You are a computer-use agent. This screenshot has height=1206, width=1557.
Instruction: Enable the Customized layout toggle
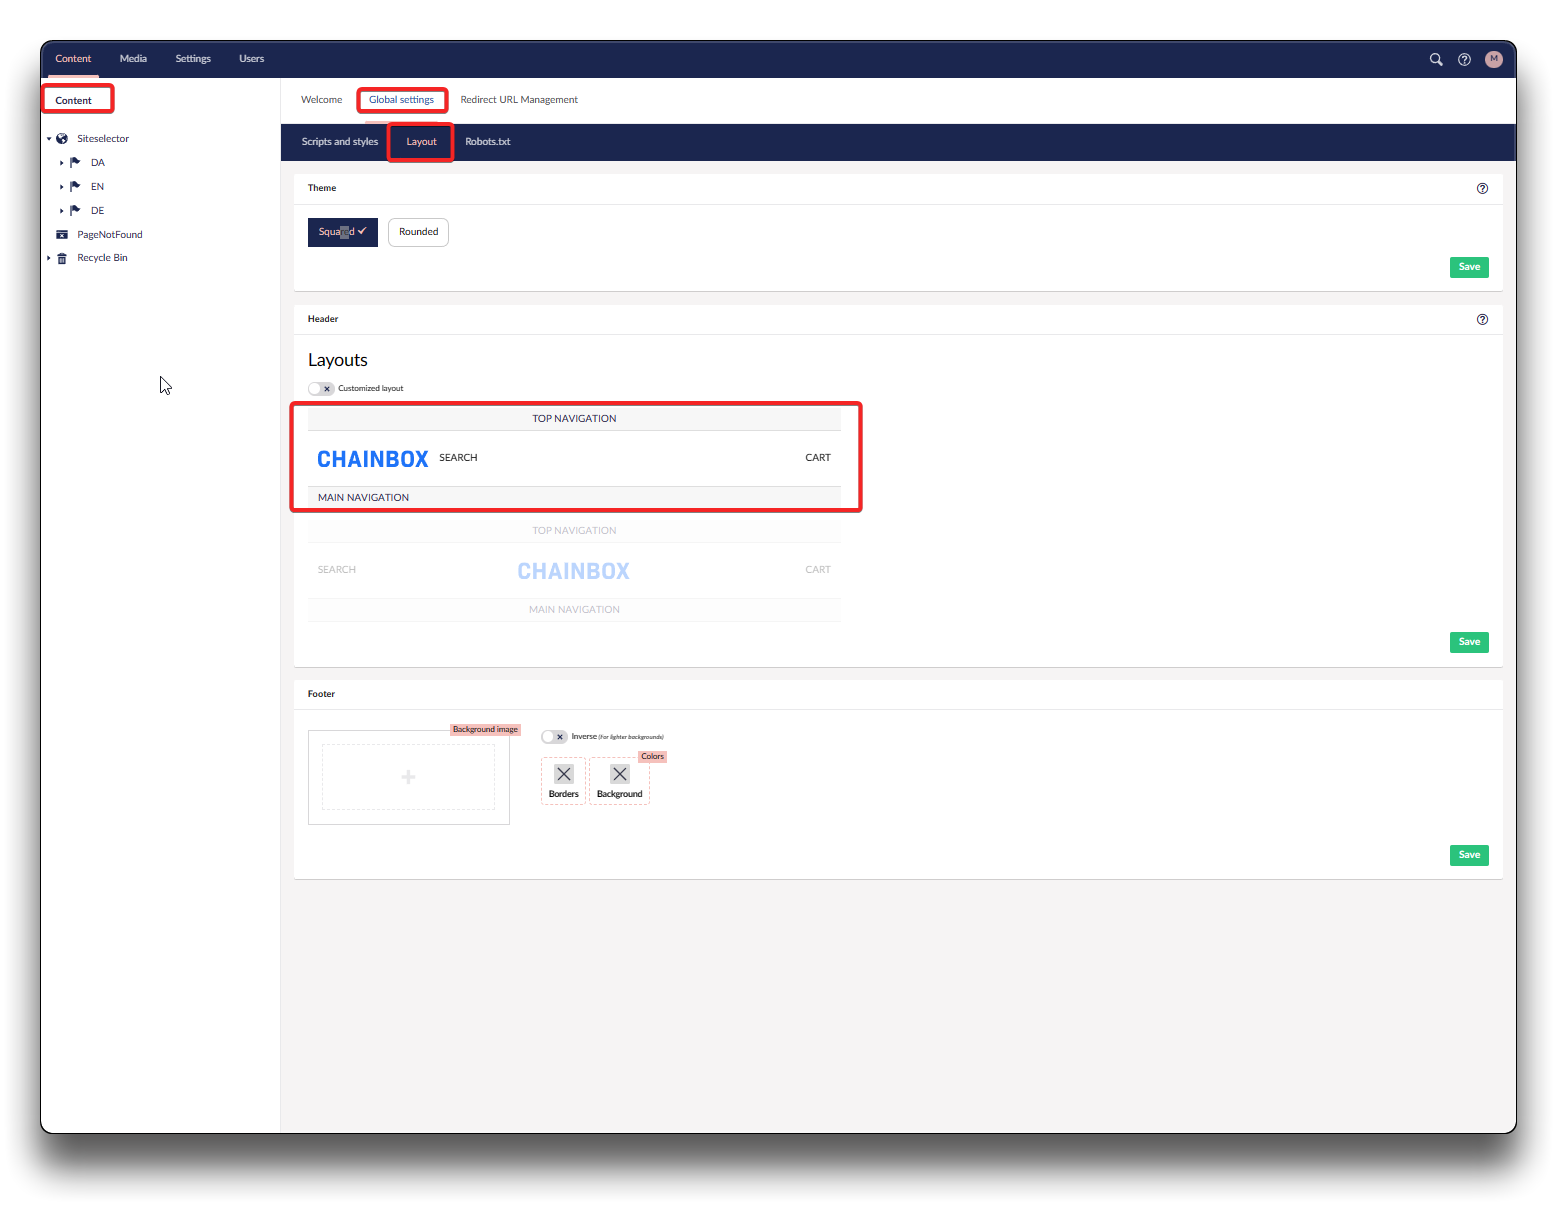[321, 389]
